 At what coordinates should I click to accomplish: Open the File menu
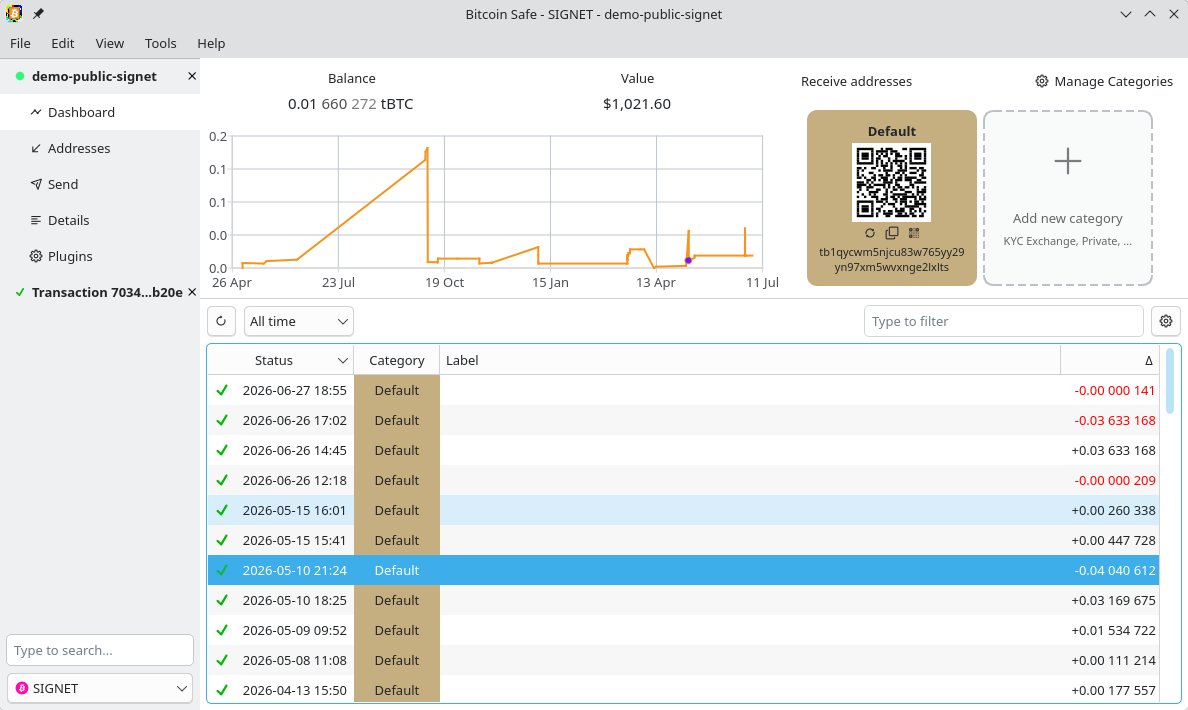pyautogui.click(x=20, y=43)
